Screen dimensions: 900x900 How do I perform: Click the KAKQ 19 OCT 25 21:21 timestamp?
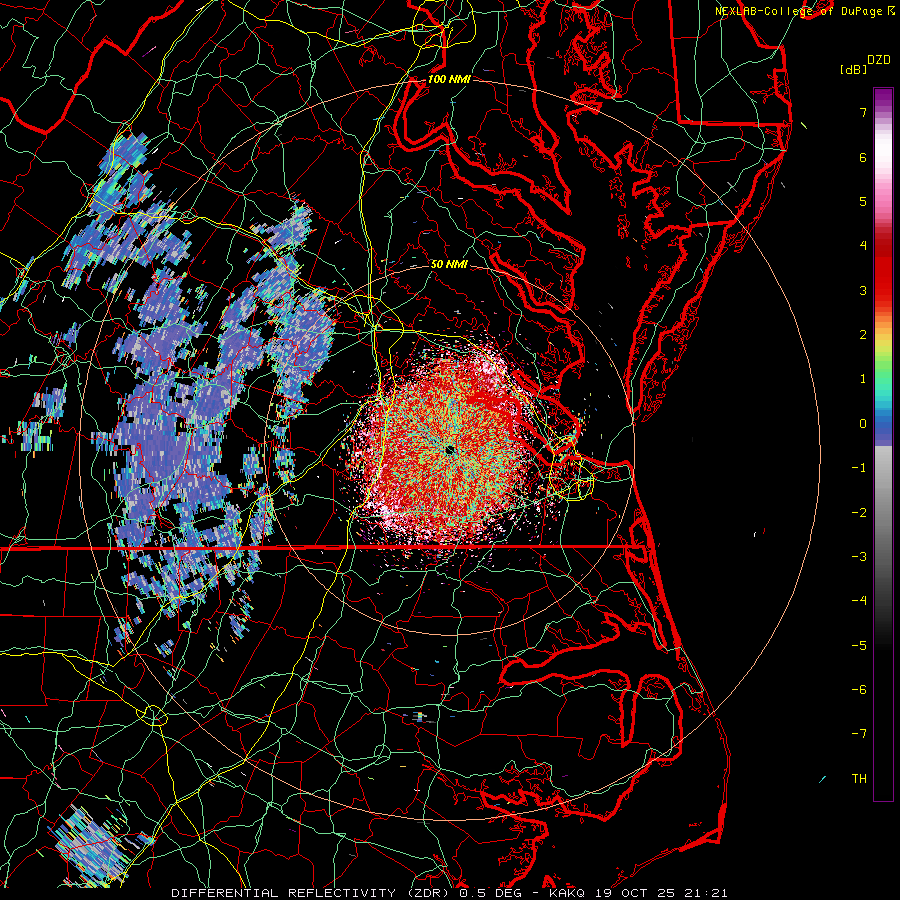[x=638, y=893]
